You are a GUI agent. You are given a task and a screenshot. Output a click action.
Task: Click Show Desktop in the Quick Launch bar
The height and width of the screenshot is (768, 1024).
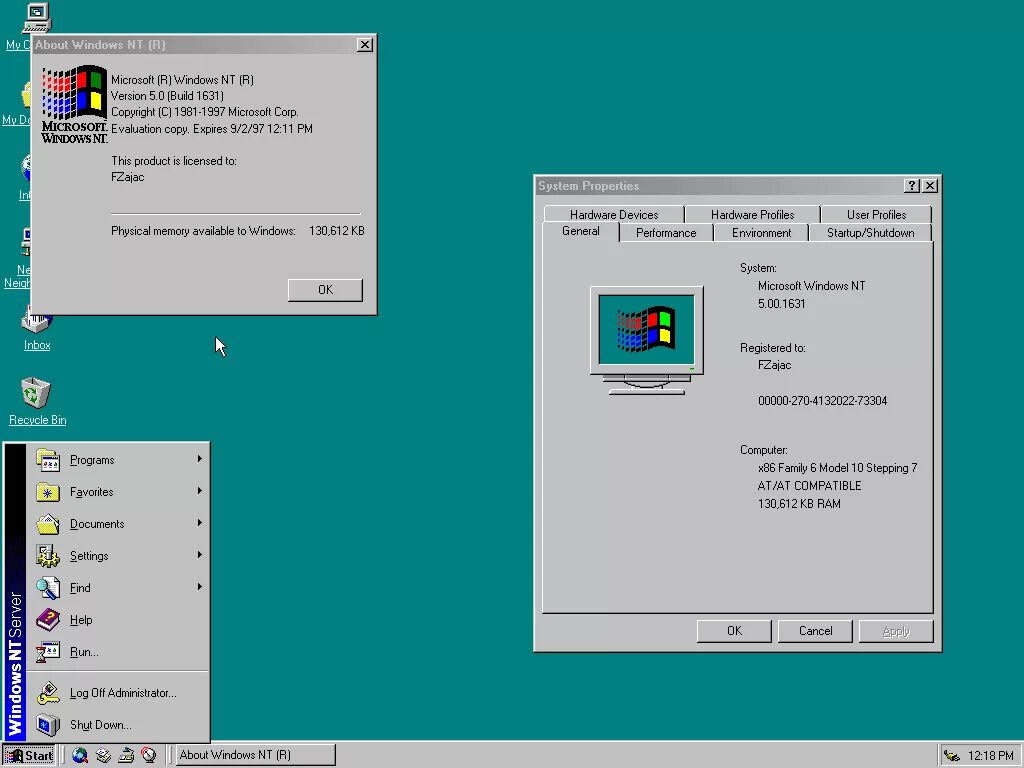click(x=103, y=756)
